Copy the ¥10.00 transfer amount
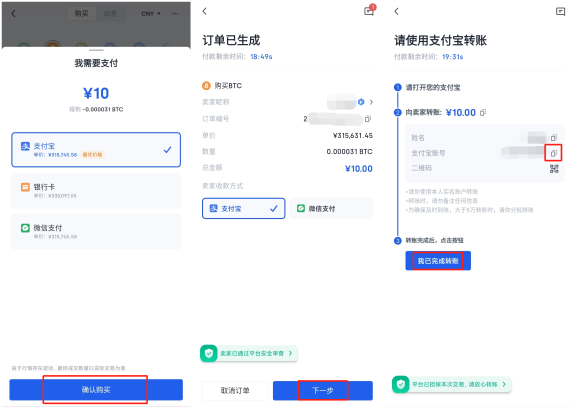This screenshot has width=576, height=408. pos(483,112)
